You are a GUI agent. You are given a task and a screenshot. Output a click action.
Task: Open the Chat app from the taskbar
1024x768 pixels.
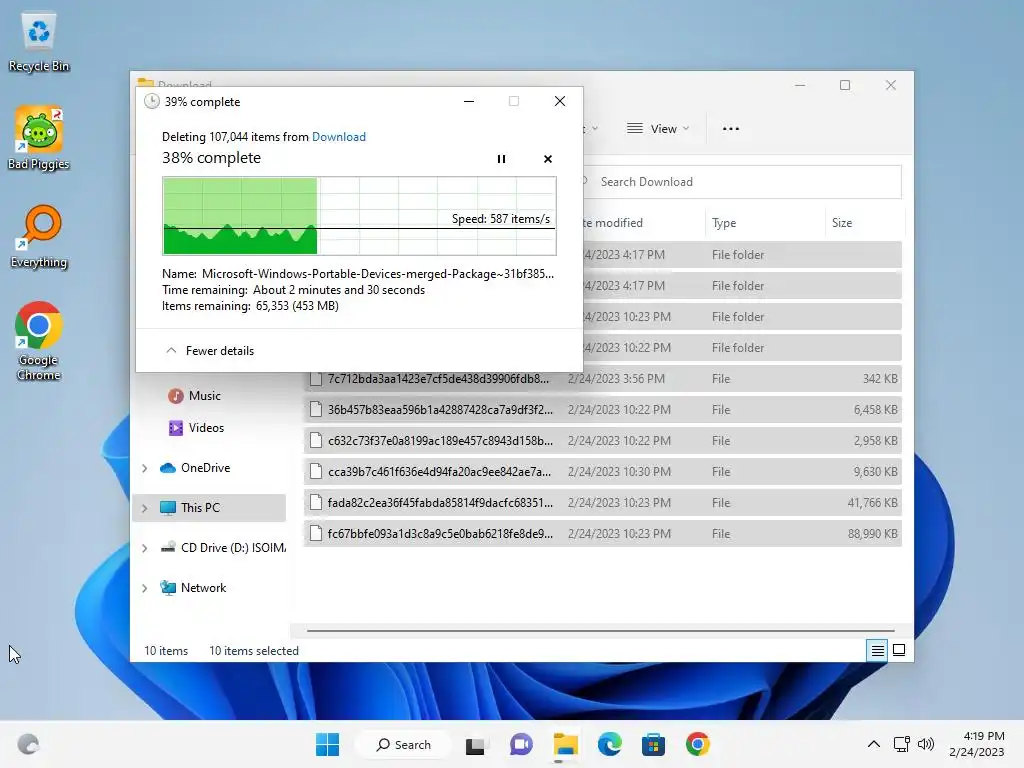tap(520, 744)
